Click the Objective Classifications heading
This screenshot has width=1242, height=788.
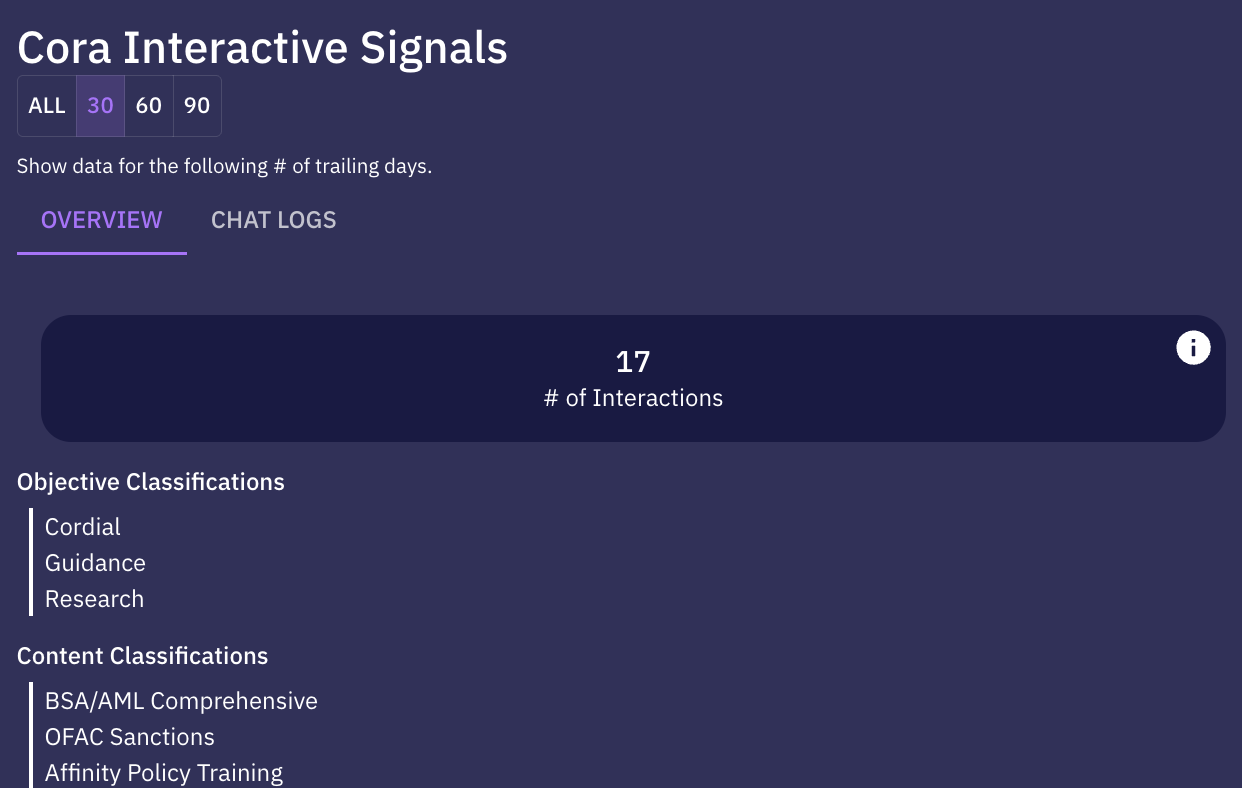click(x=151, y=482)
